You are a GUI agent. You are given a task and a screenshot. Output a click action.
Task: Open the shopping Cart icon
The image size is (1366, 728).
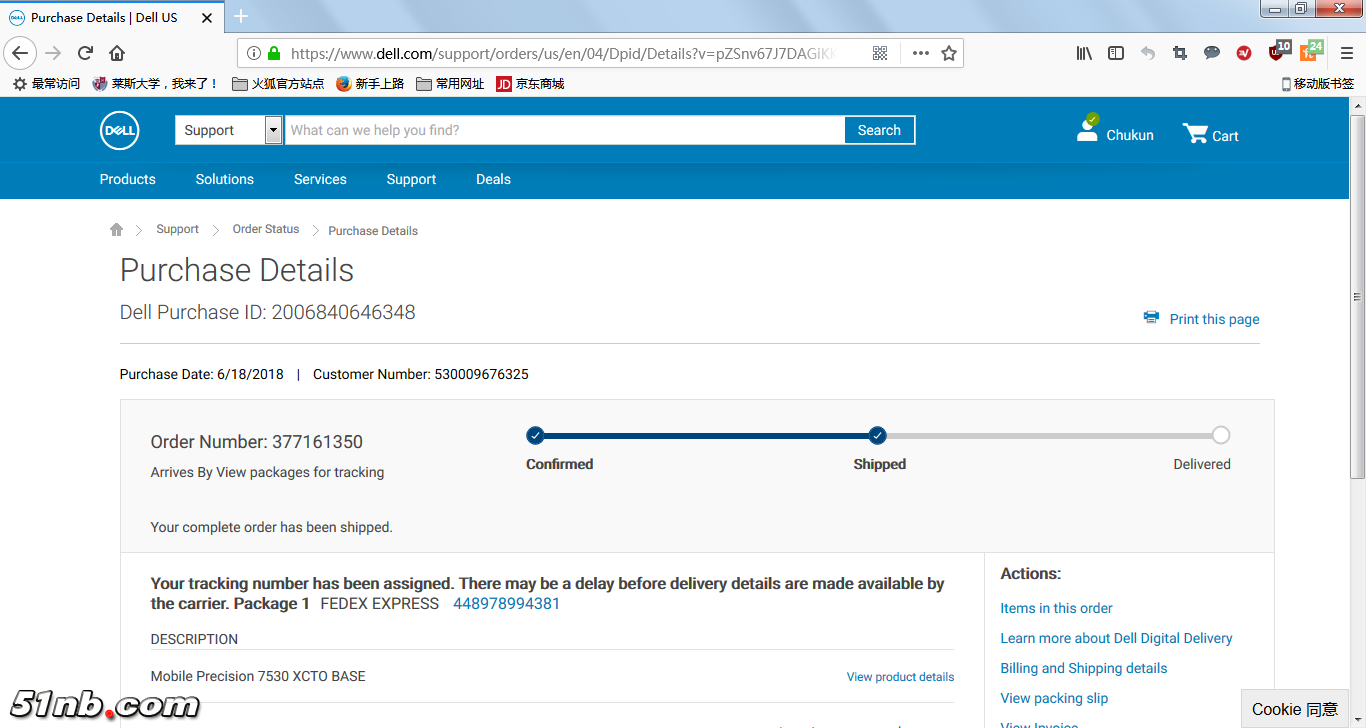click(1195, 133)
